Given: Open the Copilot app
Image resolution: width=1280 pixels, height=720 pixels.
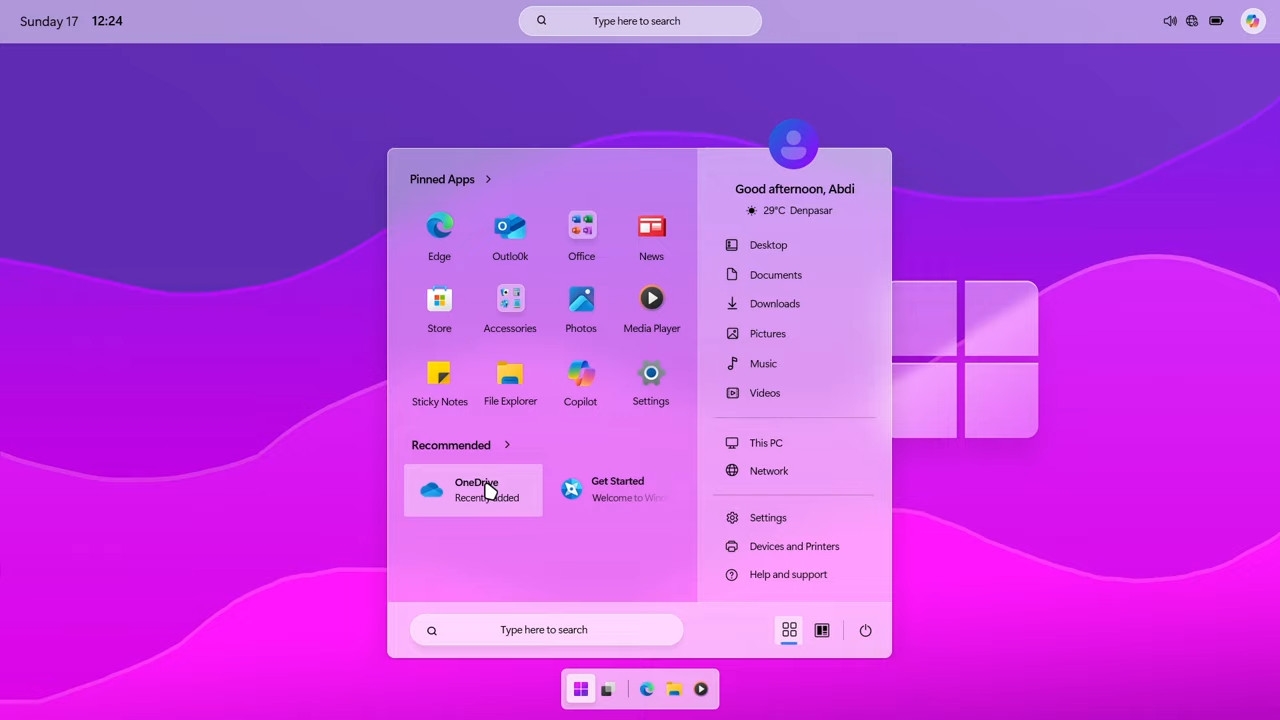Looking at the screenshot, I should (580, 380).
